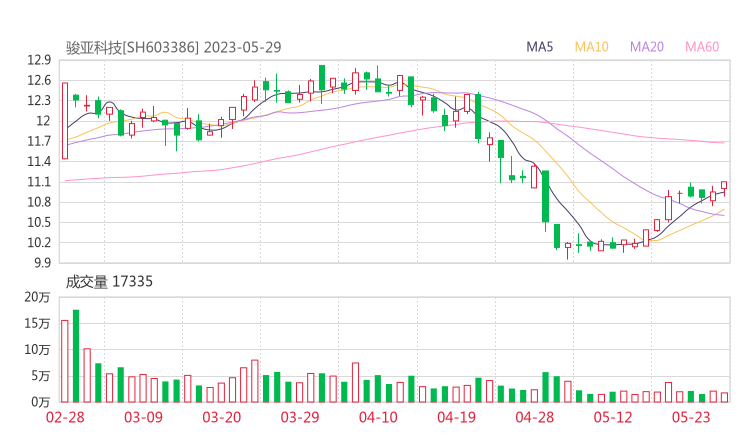Viewport: 740px width, 440px height.
Task: Click the tallest green volume bar
Action: tap(76, 356)
